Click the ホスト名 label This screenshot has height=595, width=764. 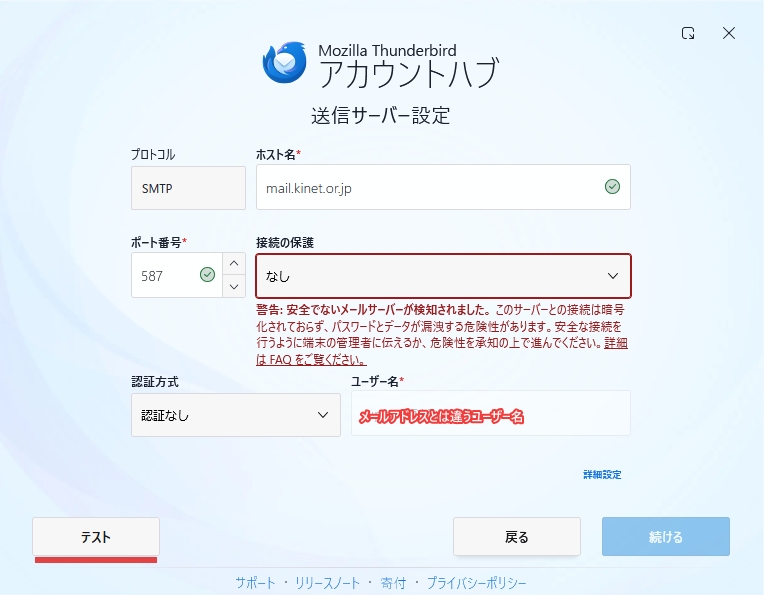pos(278,154)
